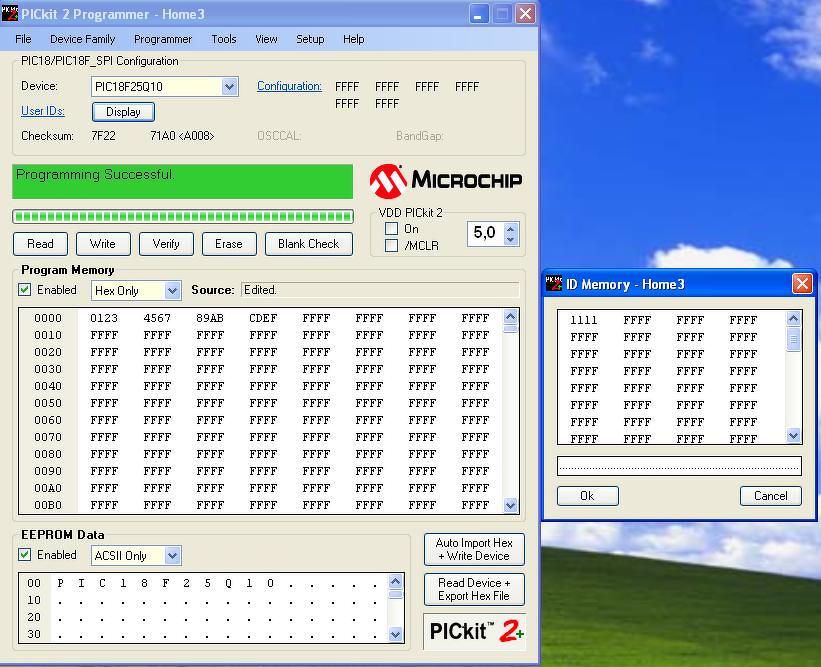Screen dimensions: 821x667
Task: Click the Programming Successful status box
Action: tap(182, 181)
